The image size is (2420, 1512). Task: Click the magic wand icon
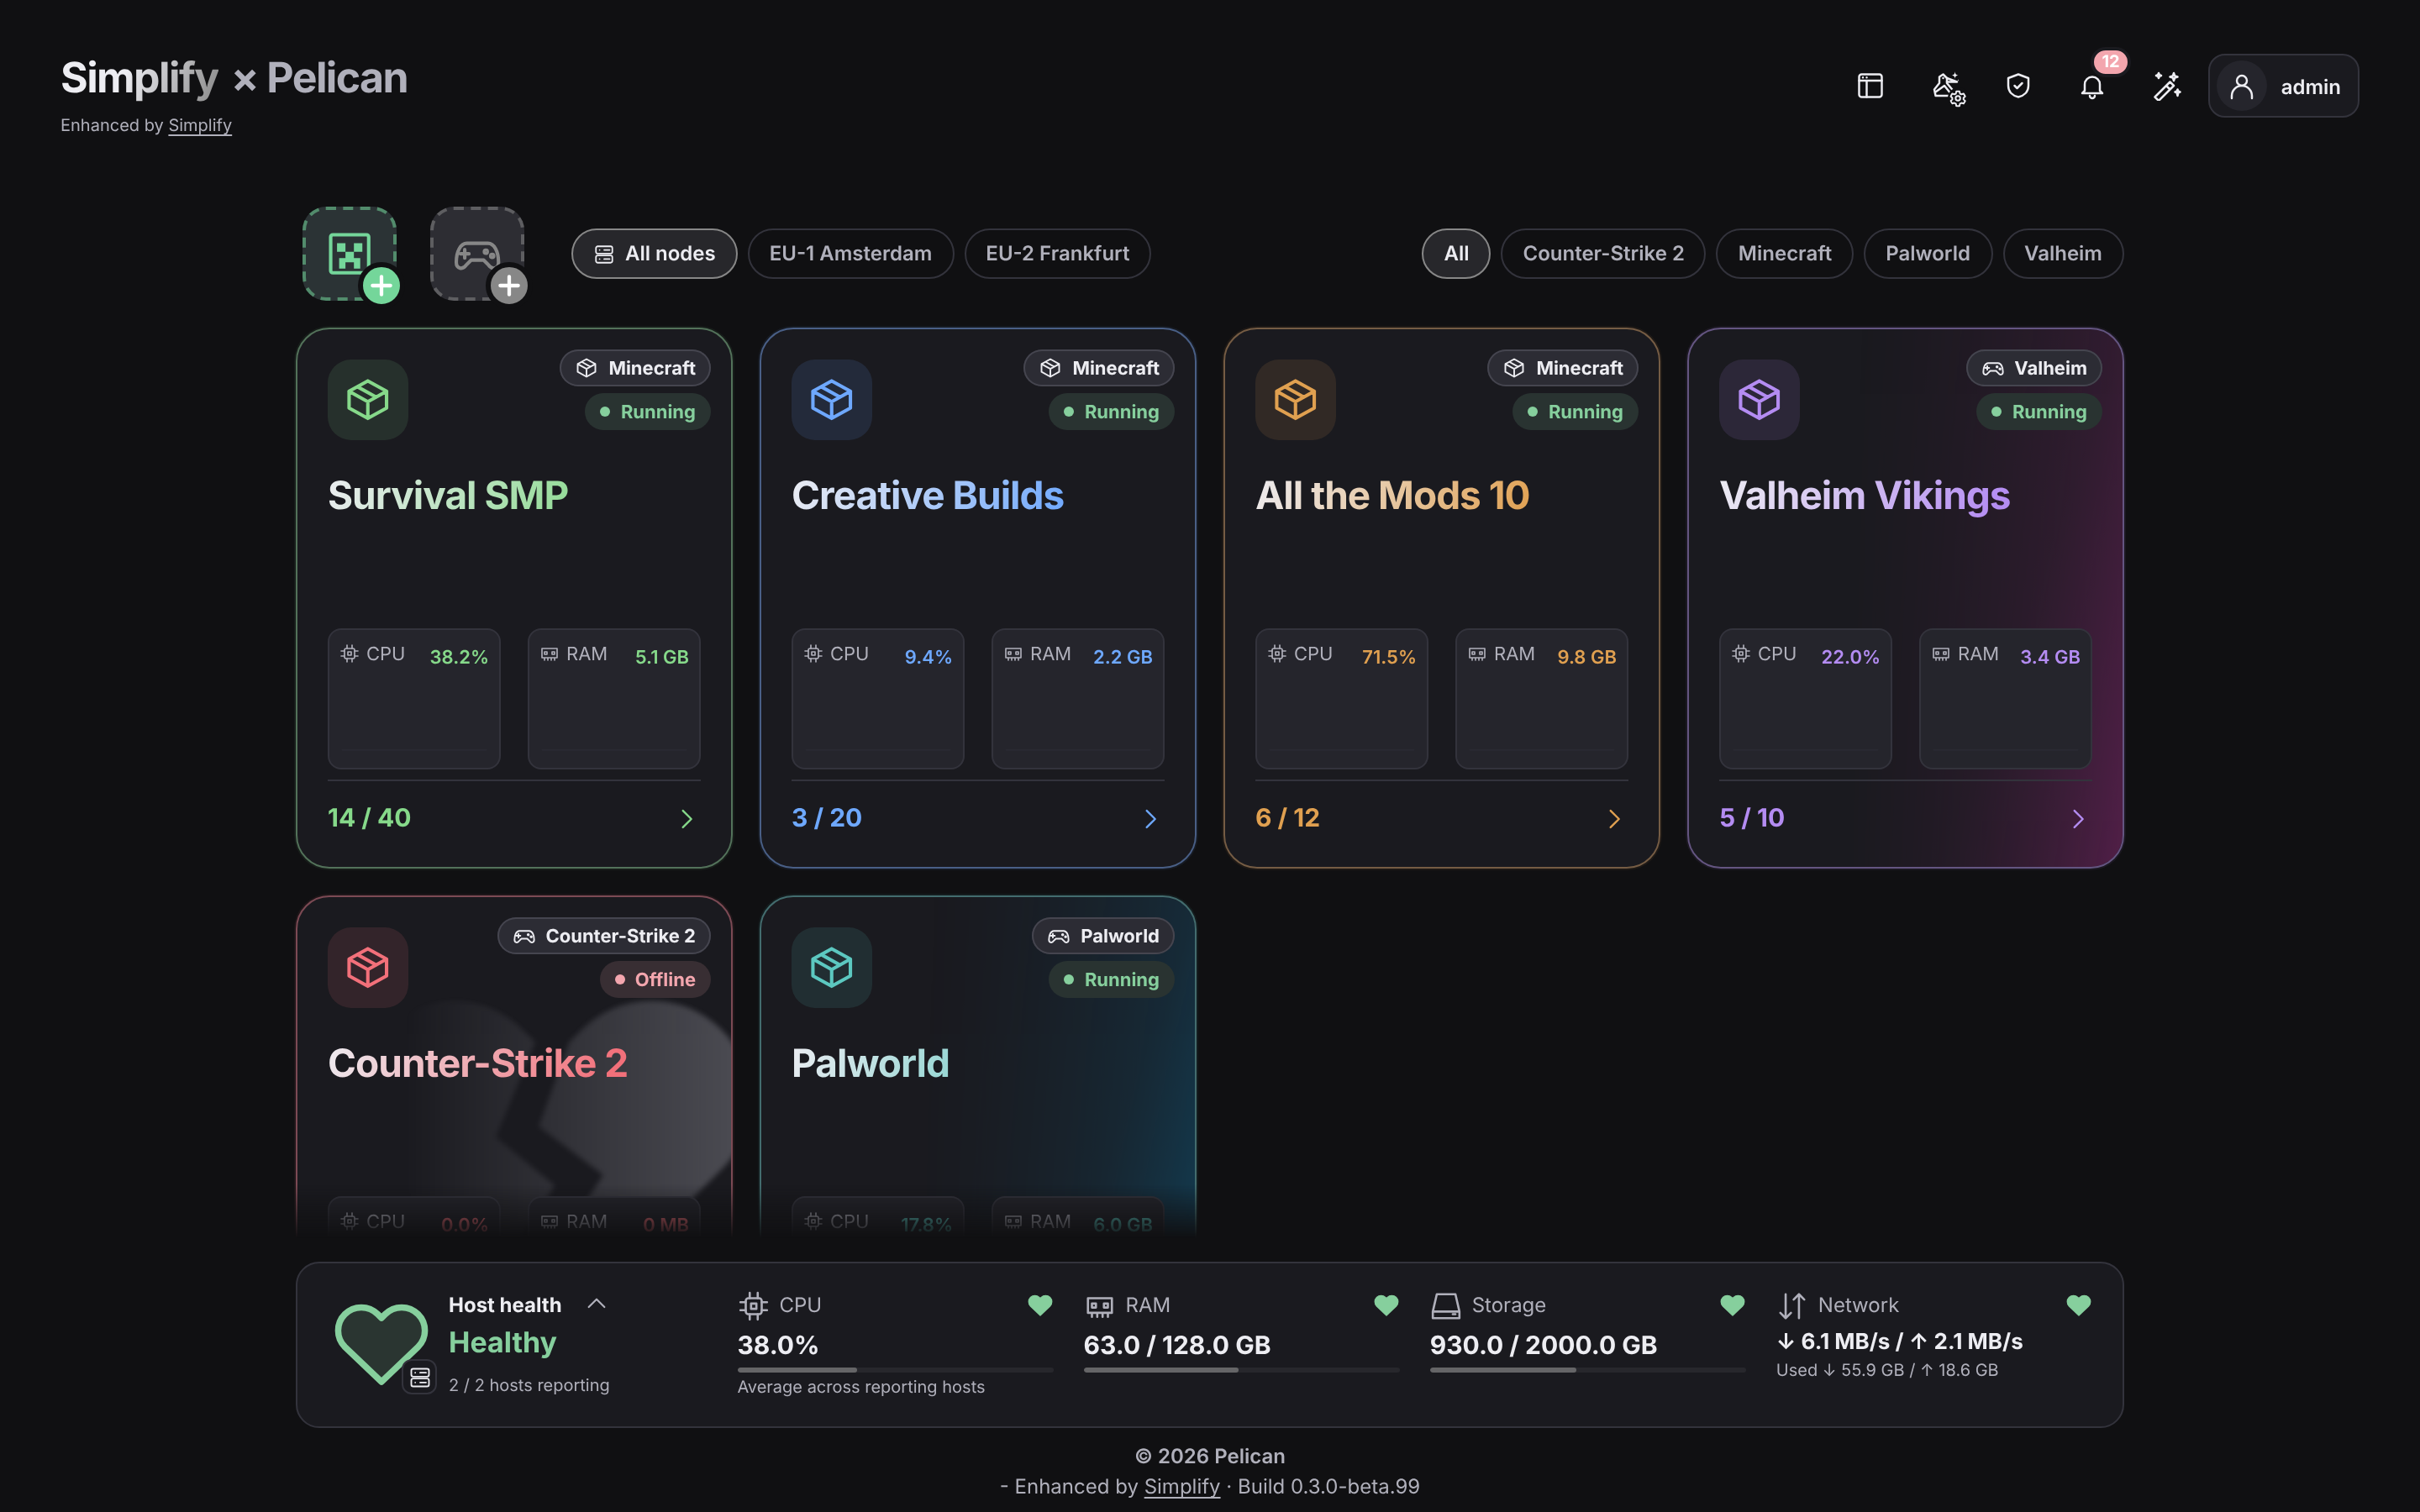coord(2166,86)
